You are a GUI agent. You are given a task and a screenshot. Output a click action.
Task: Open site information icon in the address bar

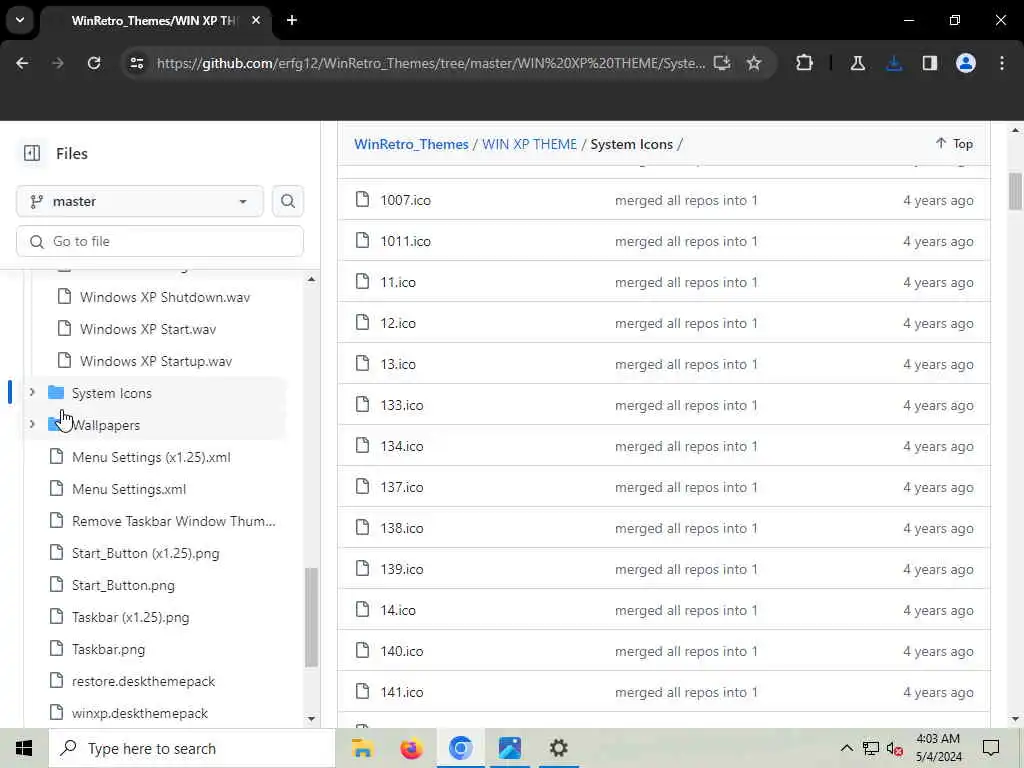point(136,63)
